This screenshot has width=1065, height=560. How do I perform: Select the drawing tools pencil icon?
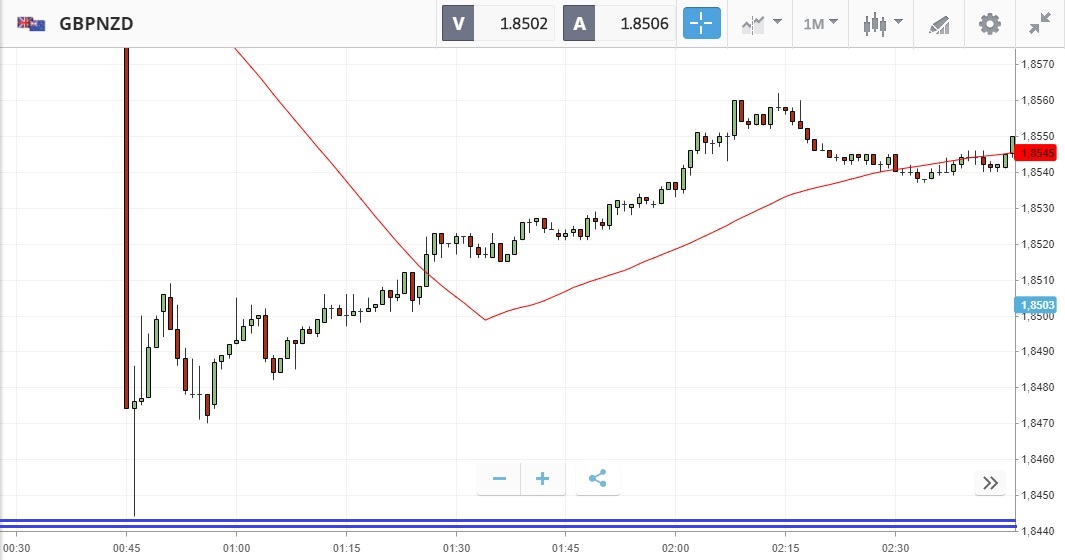[x=939, y=23]
